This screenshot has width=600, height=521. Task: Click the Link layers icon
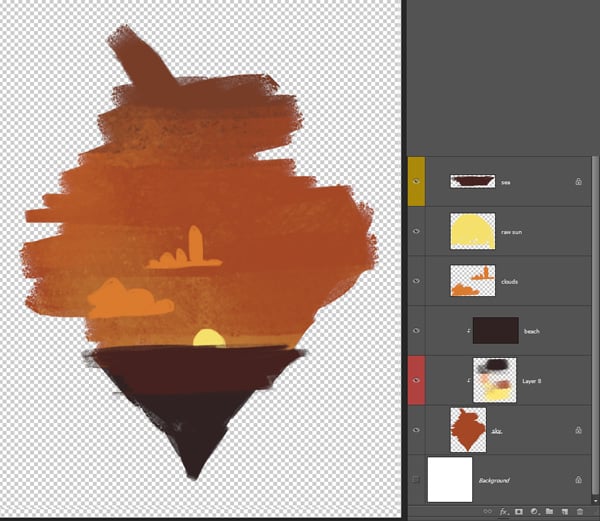point(488,511)
